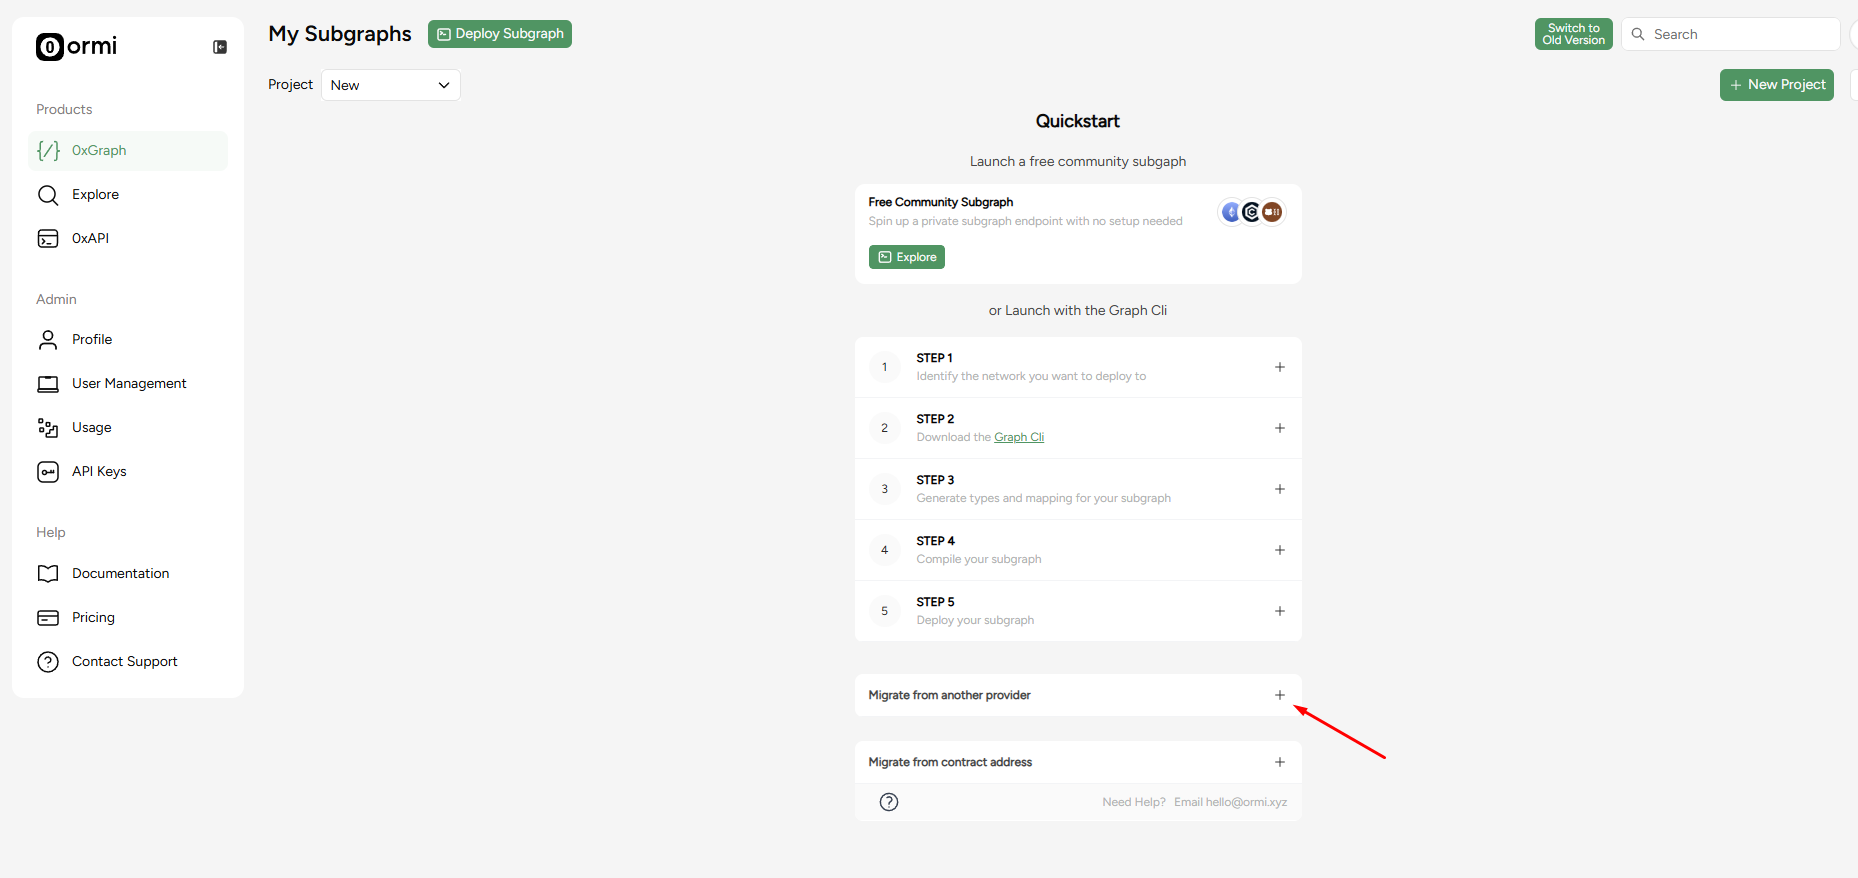
Task: Open Contact Support
Action: [128, 662]
